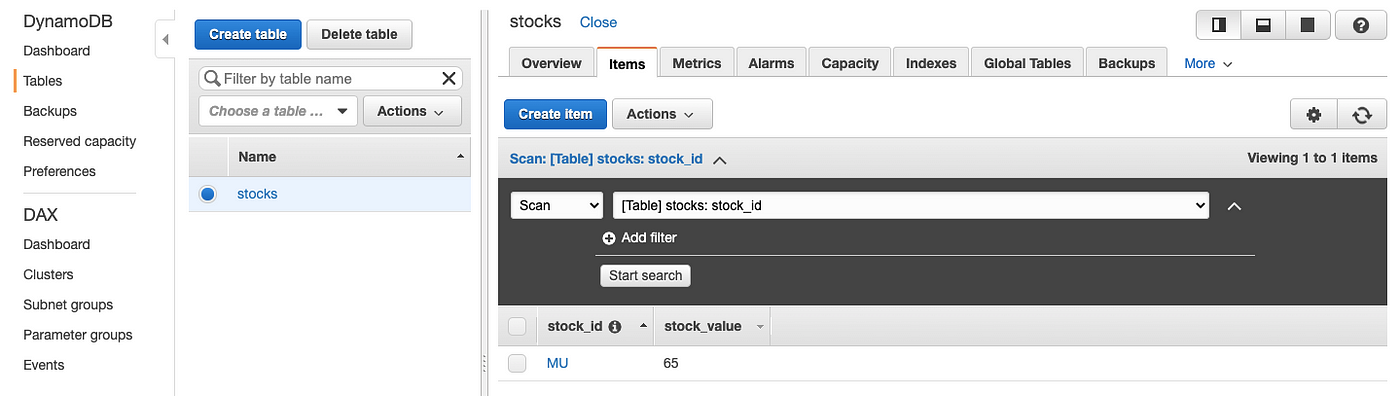Click the stock_id info icon
The image size is (1400, 396).
(x=615, y=327)
